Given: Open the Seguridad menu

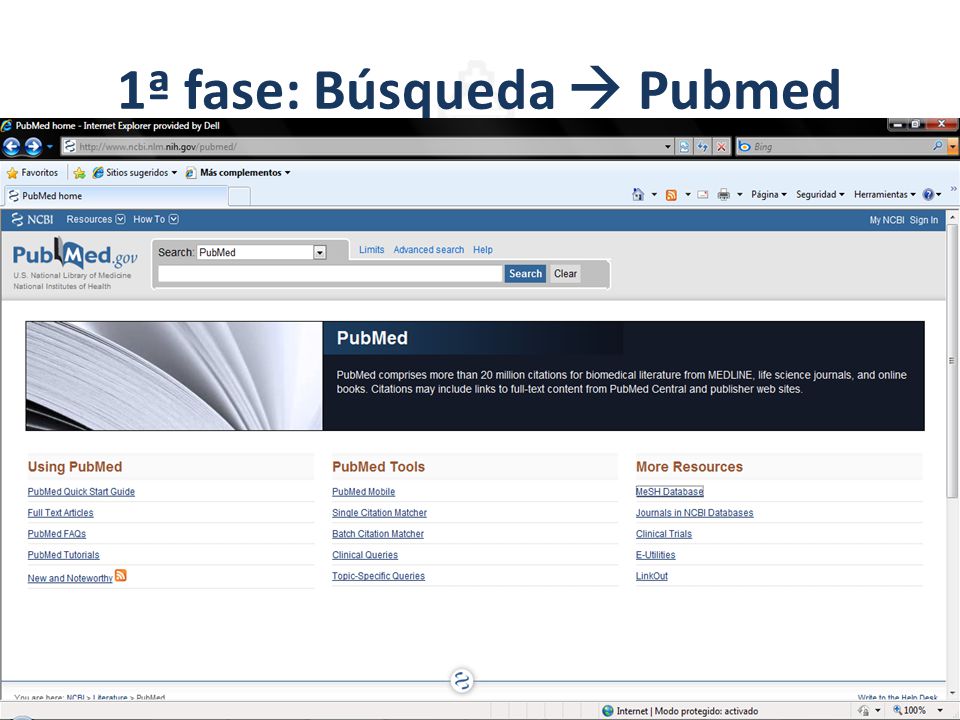Looking at the screenshot, I should [x=820, y=195].
